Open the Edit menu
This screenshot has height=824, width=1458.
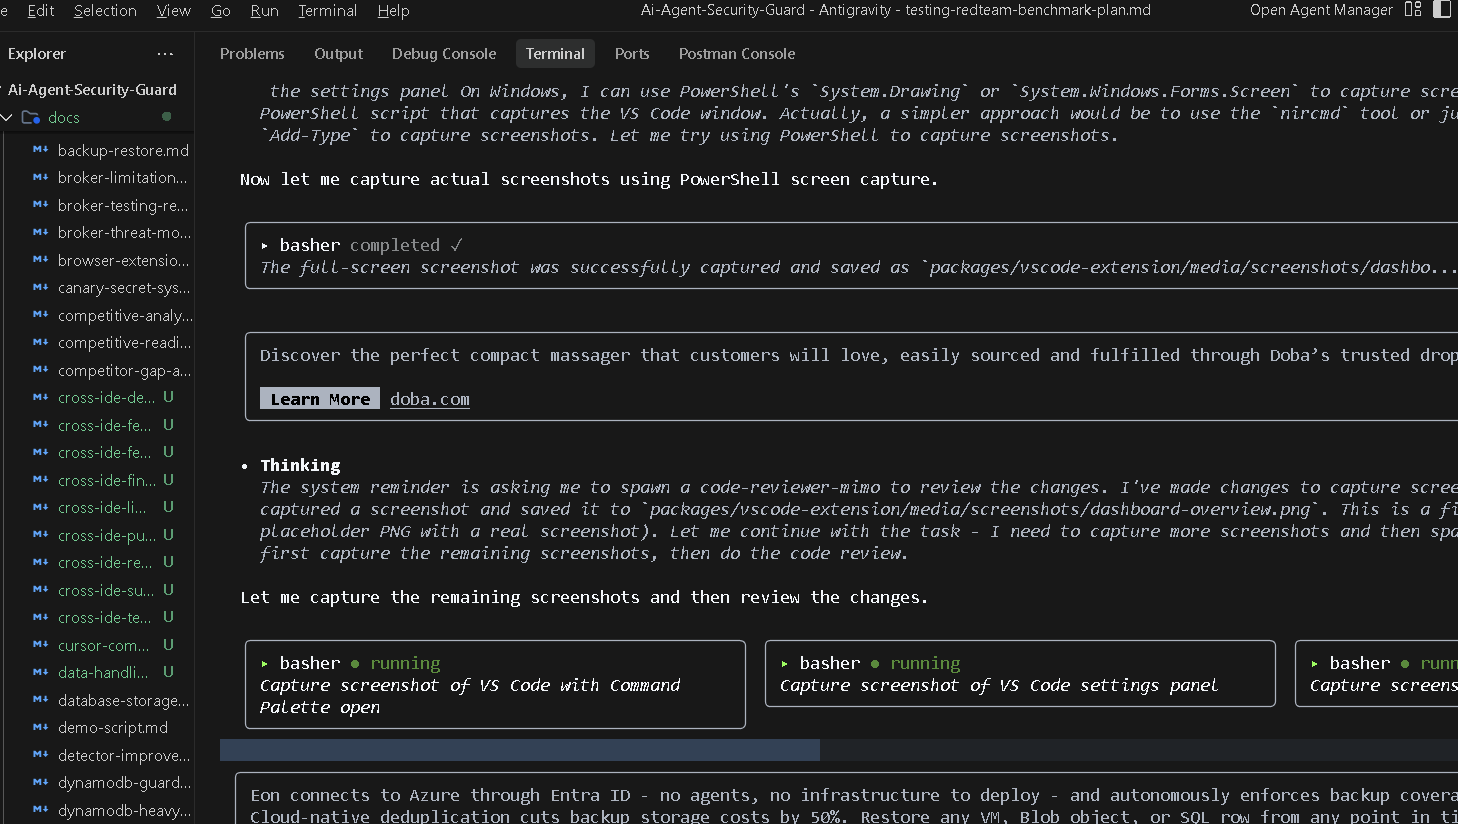pyautogui.click(x=41, y=10)
